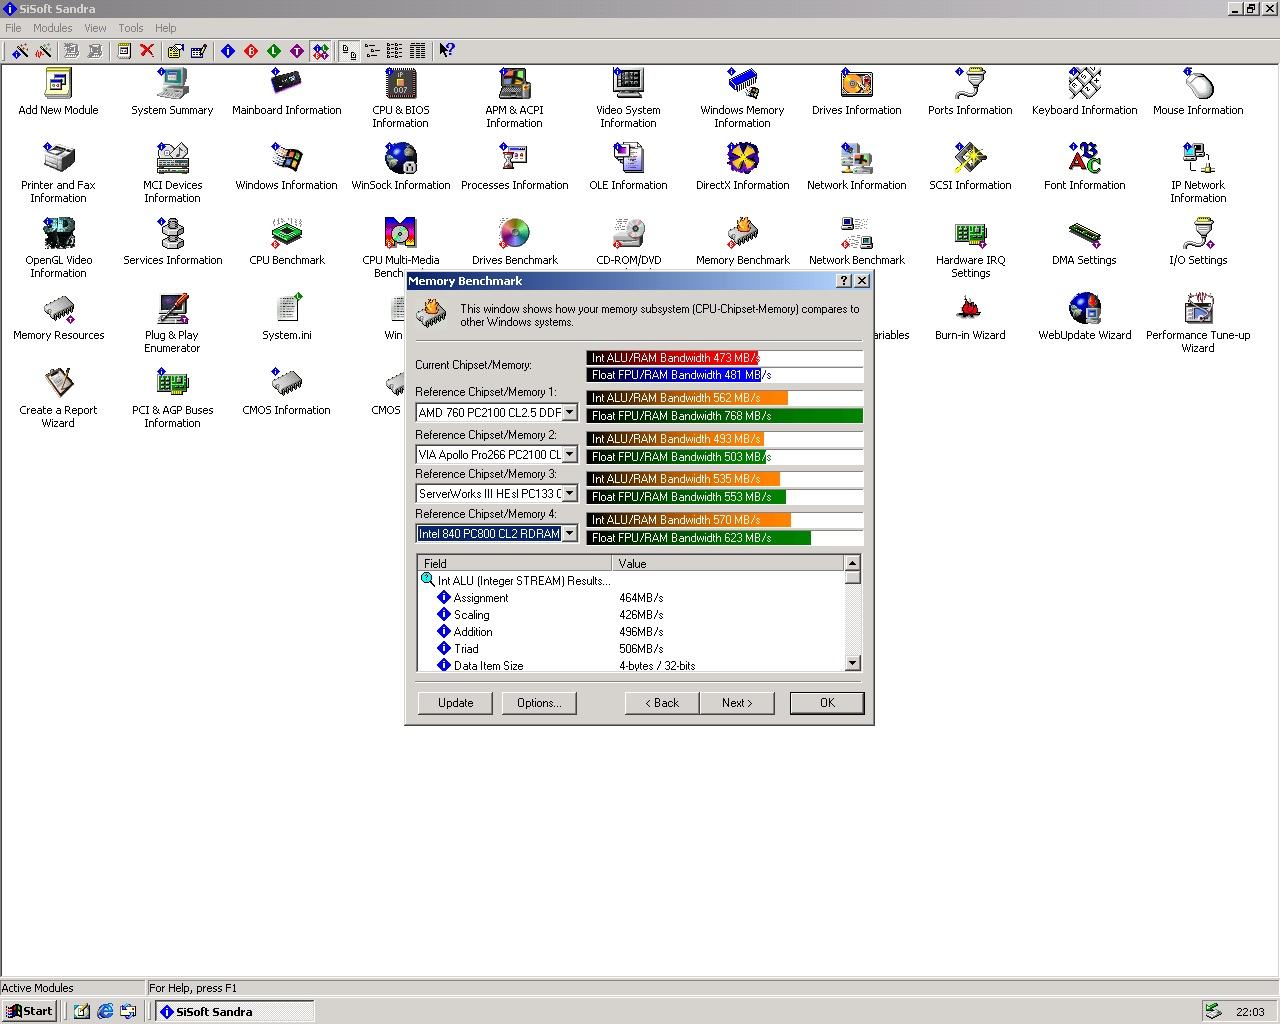Open the File menu

13,28
